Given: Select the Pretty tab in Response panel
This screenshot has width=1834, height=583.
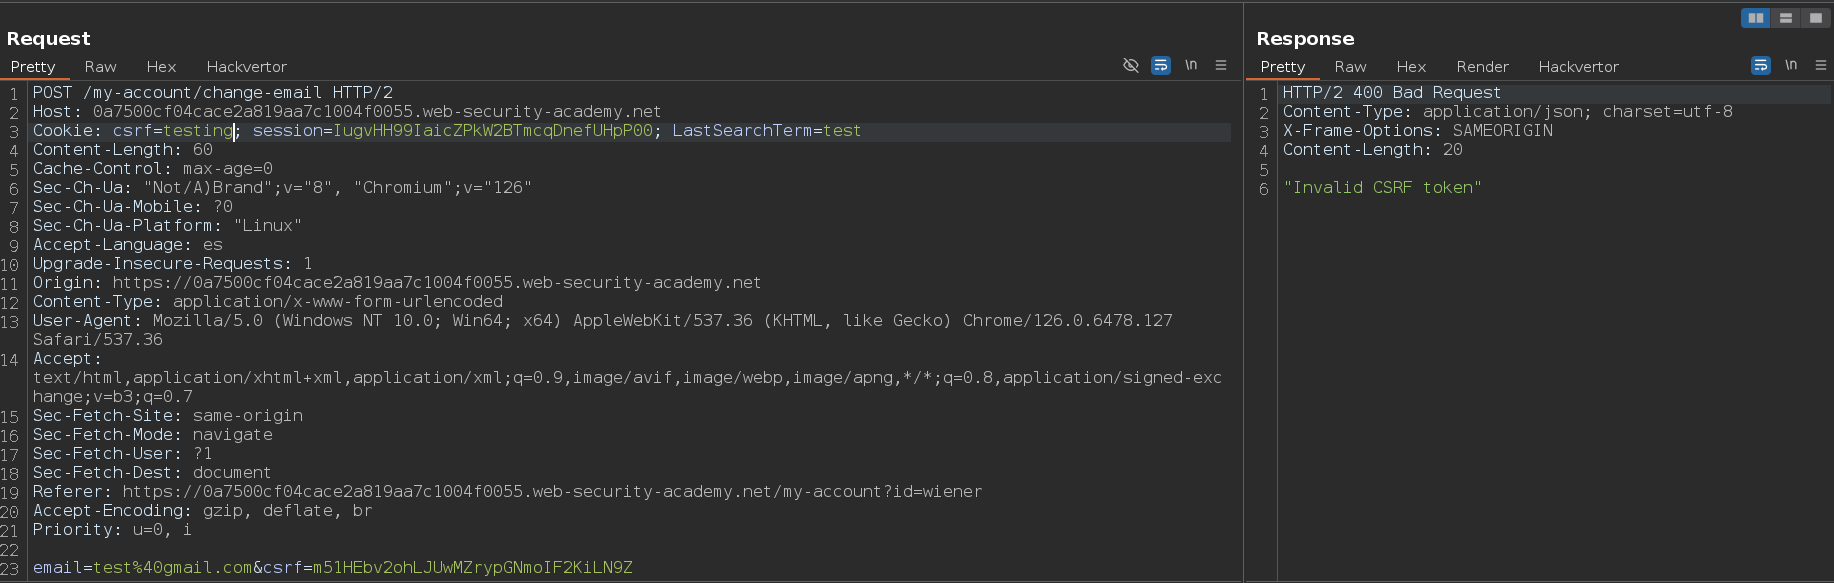Looking at the screenshot, I should [1283, 67].
